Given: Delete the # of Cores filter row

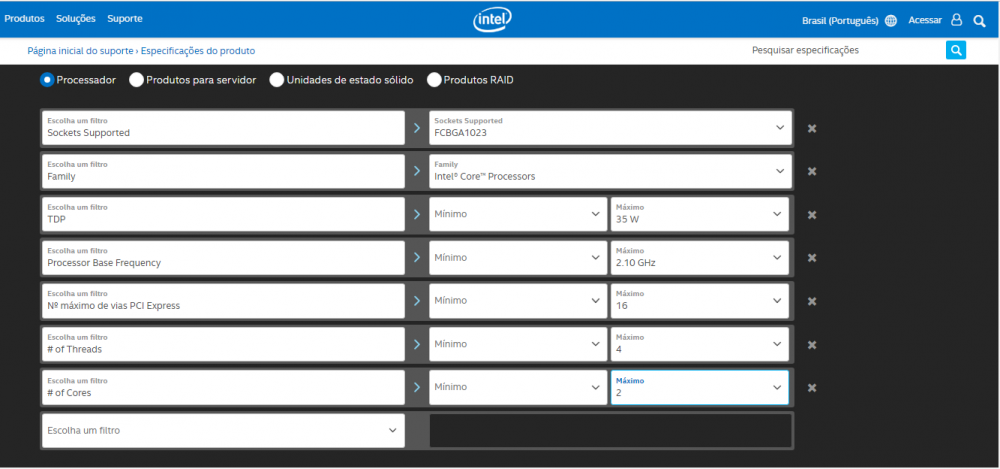Looking at the screenshot, I should pos(812,388).
